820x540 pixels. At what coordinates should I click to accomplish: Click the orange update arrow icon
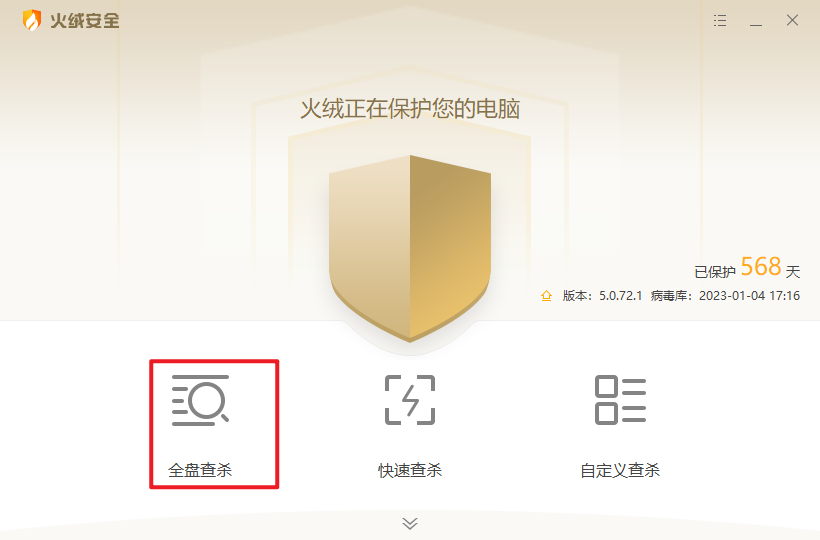tap(546, 296)
